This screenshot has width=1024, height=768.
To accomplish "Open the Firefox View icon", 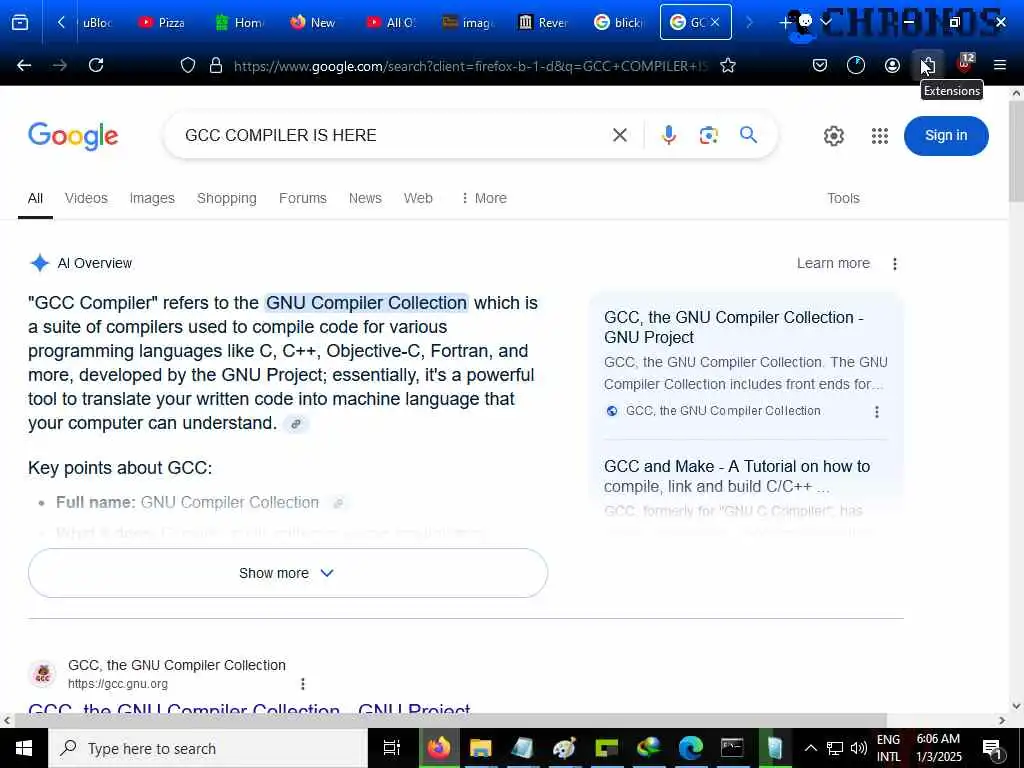I will [x=20, y=23].
